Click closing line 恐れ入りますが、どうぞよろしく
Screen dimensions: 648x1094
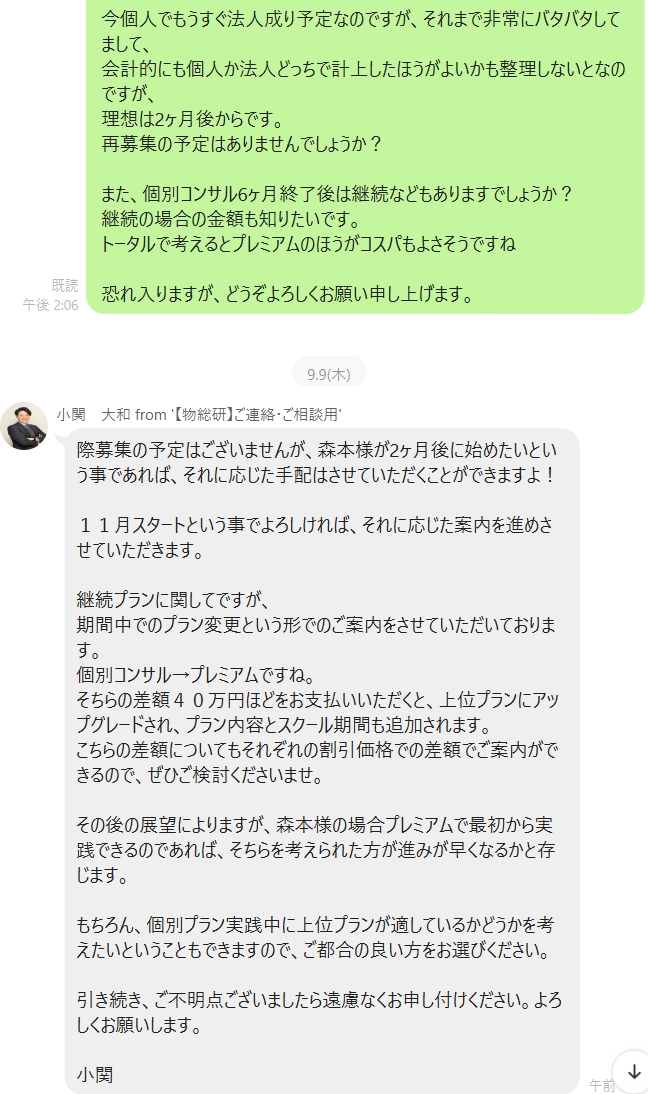288,294
